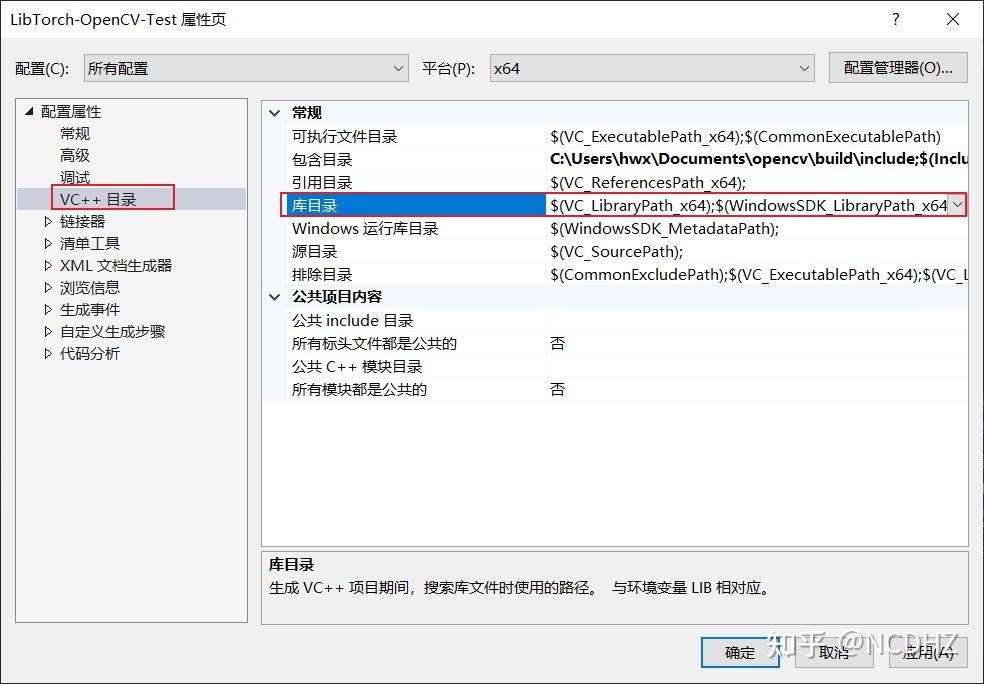Click the 确定 button to confirm
This screenshot has height=684, width=984.
point(740,652)
